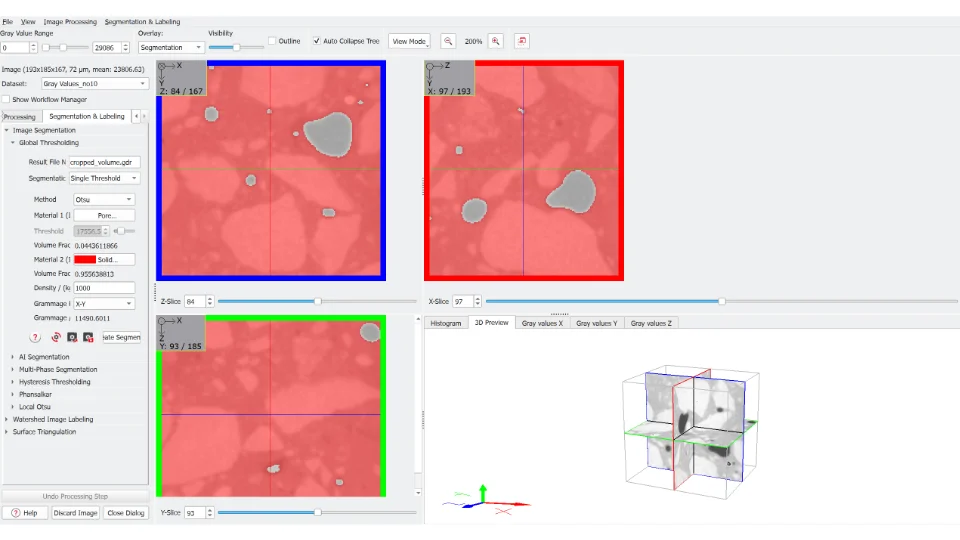Open the Image Processing menu
The height and width of the screenshot is (540, 960).
pyautogui.click(x=70, y=21)
